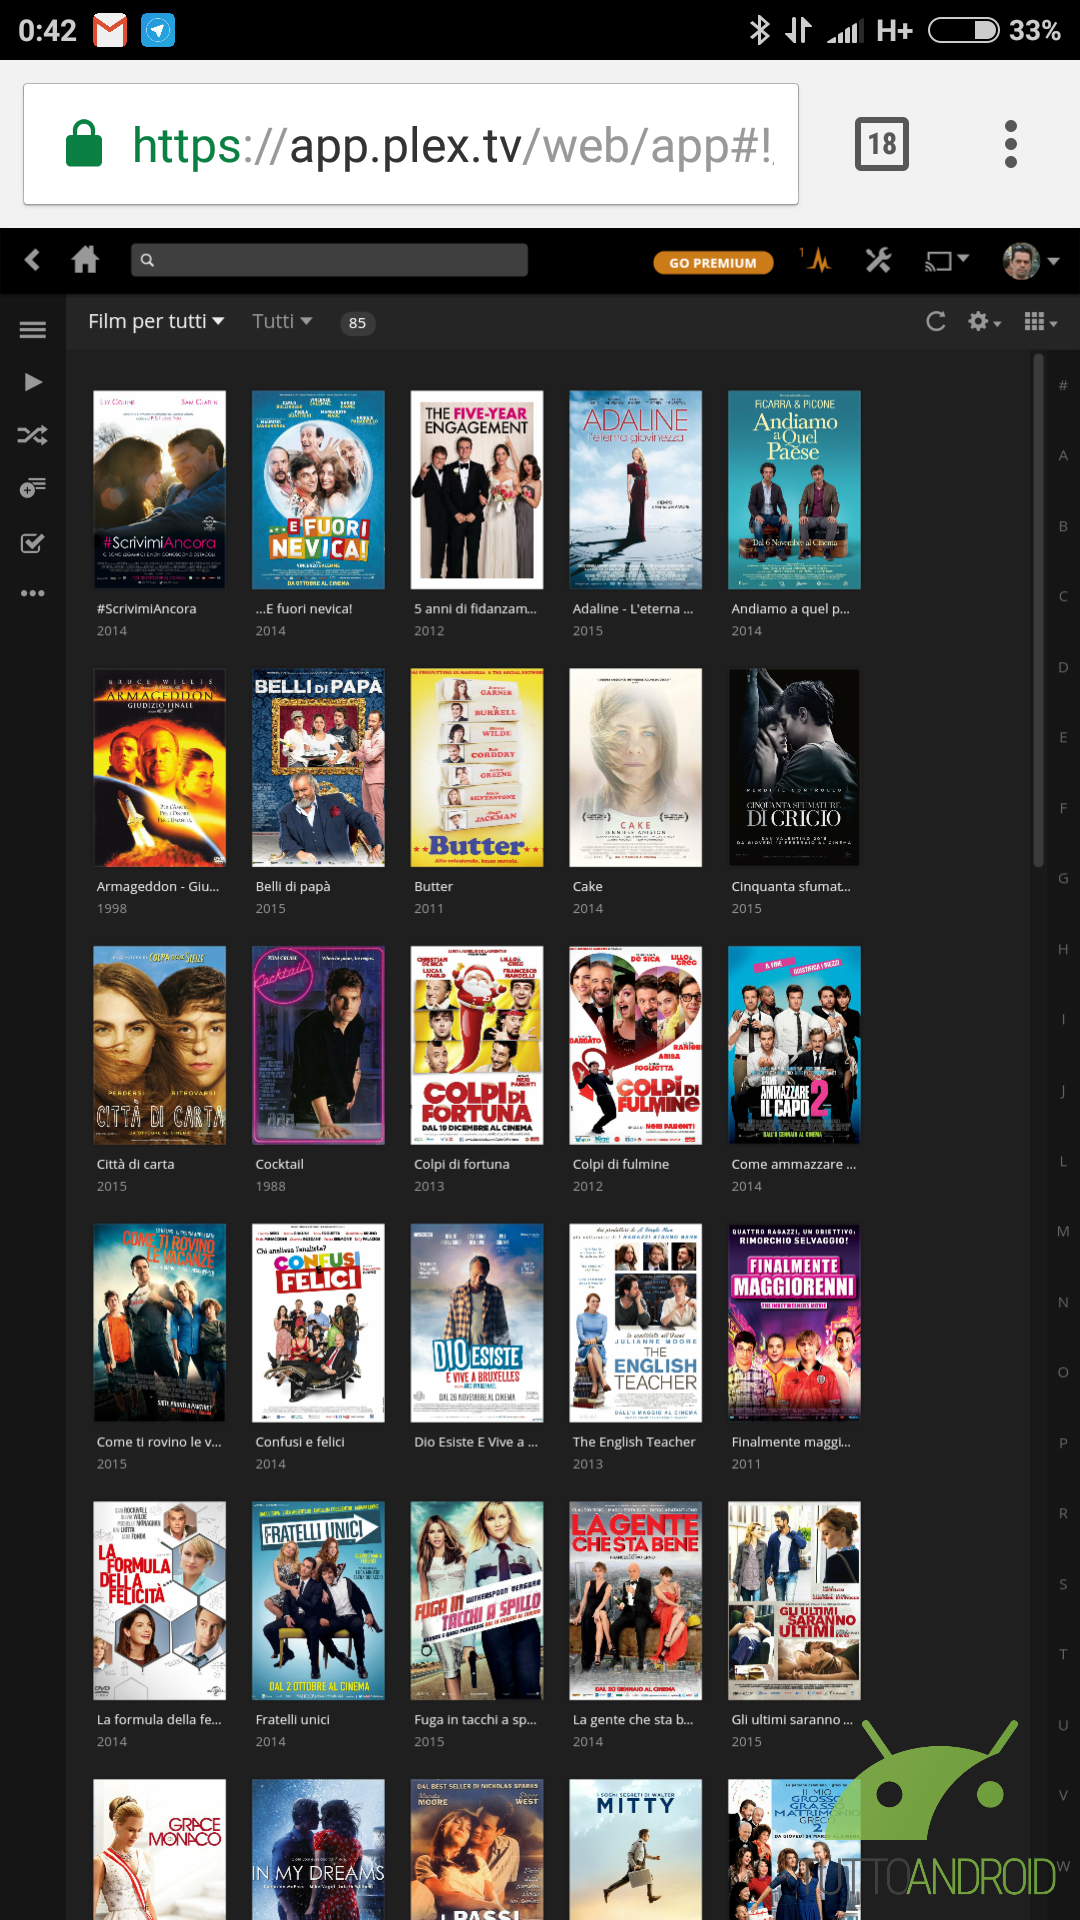Open the Confusi e felici poster
The height and width of the screenshot is (1920, 1080).
(318, 1323)
